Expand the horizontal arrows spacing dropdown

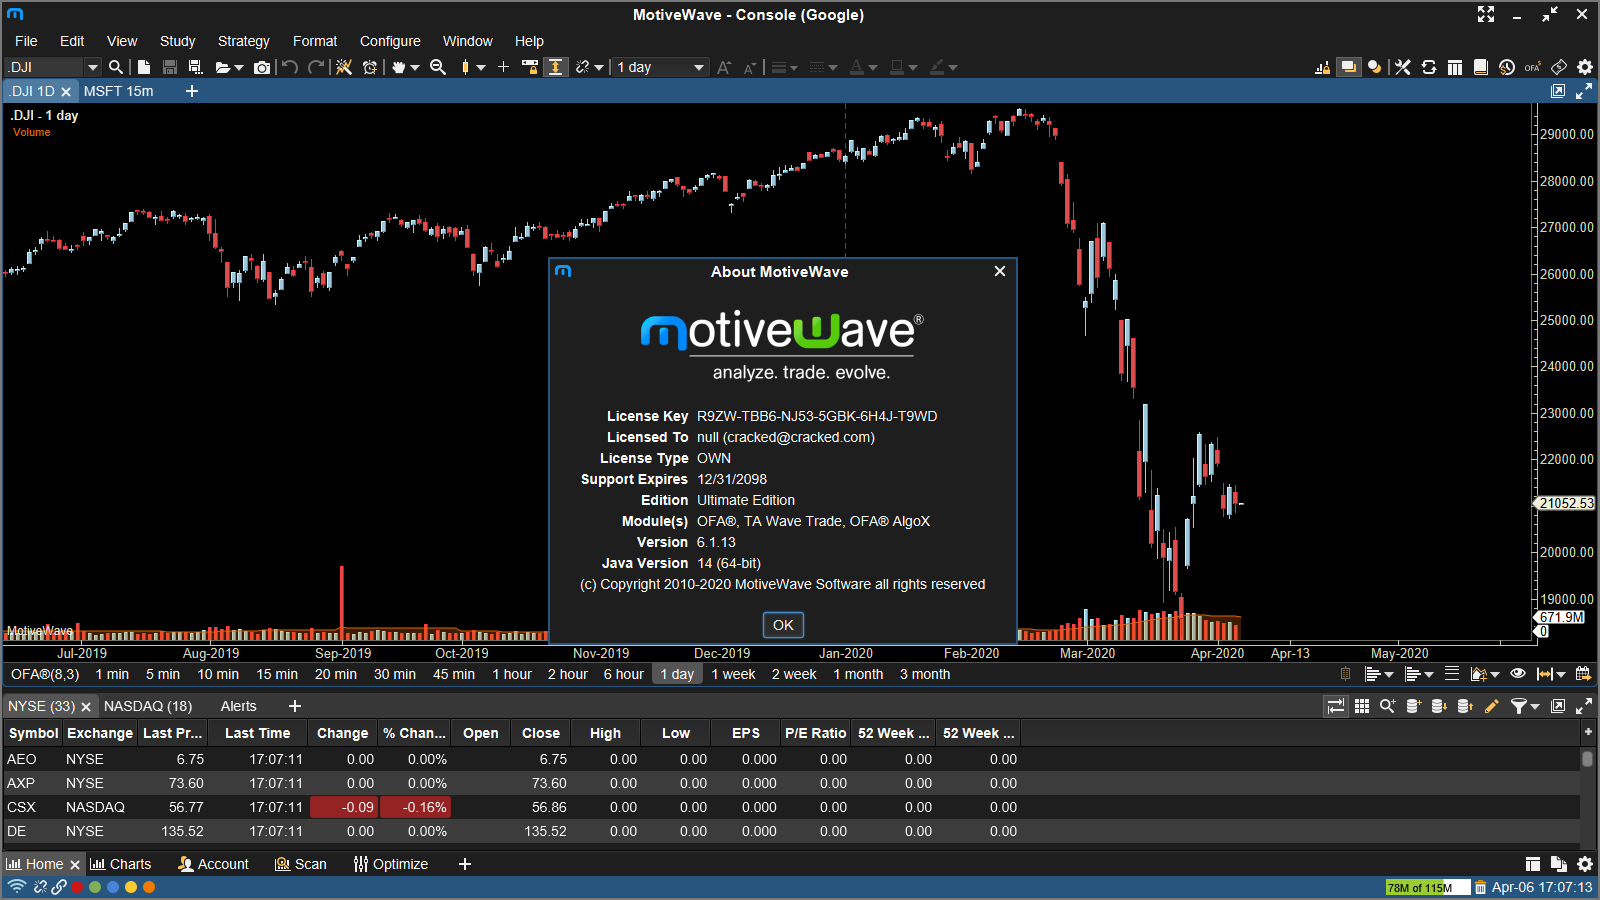tap(1560, 675)
